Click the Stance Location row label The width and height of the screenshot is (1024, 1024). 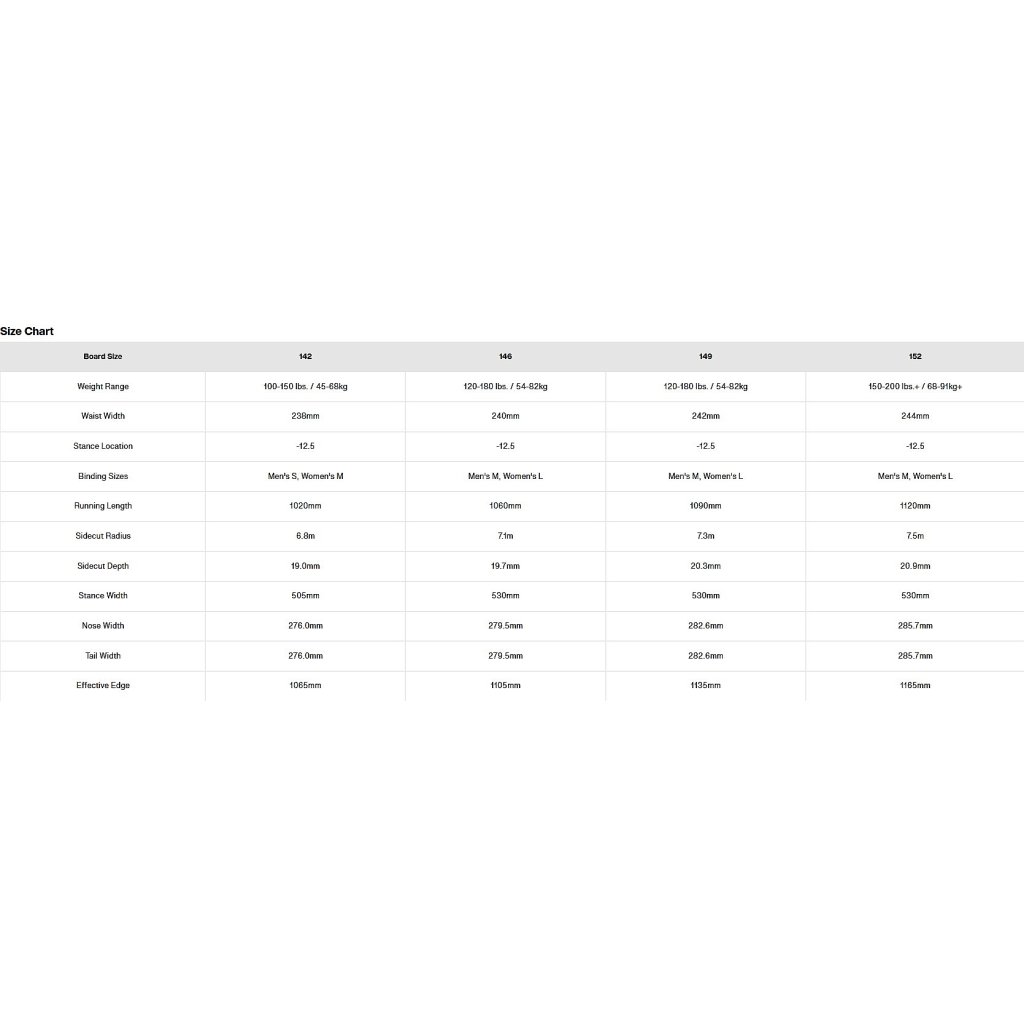pyautogui.click(x=103, y=446)
